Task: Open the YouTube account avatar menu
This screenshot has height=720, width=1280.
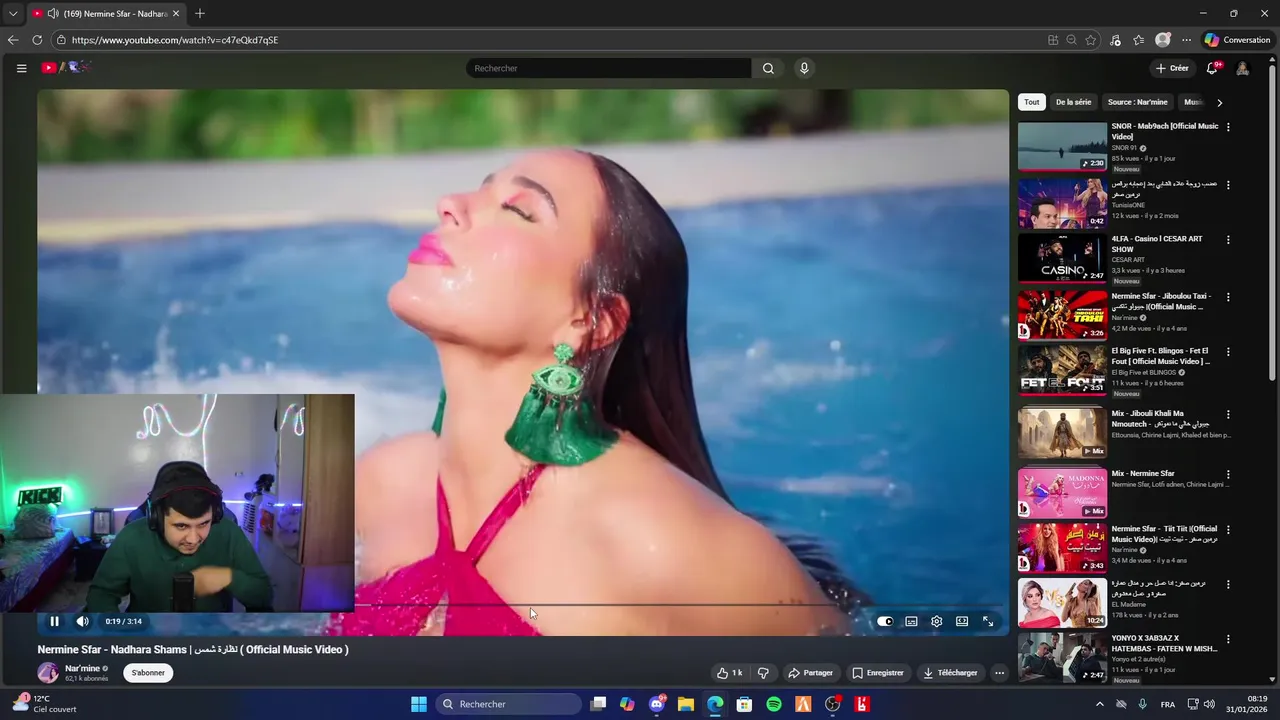Action: tap(1242, 68)
